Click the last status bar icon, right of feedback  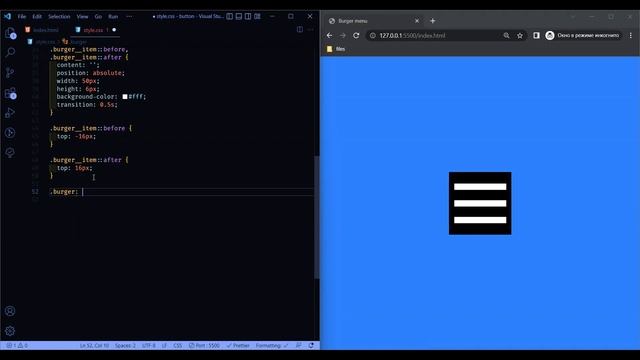[x=311, y=345]
